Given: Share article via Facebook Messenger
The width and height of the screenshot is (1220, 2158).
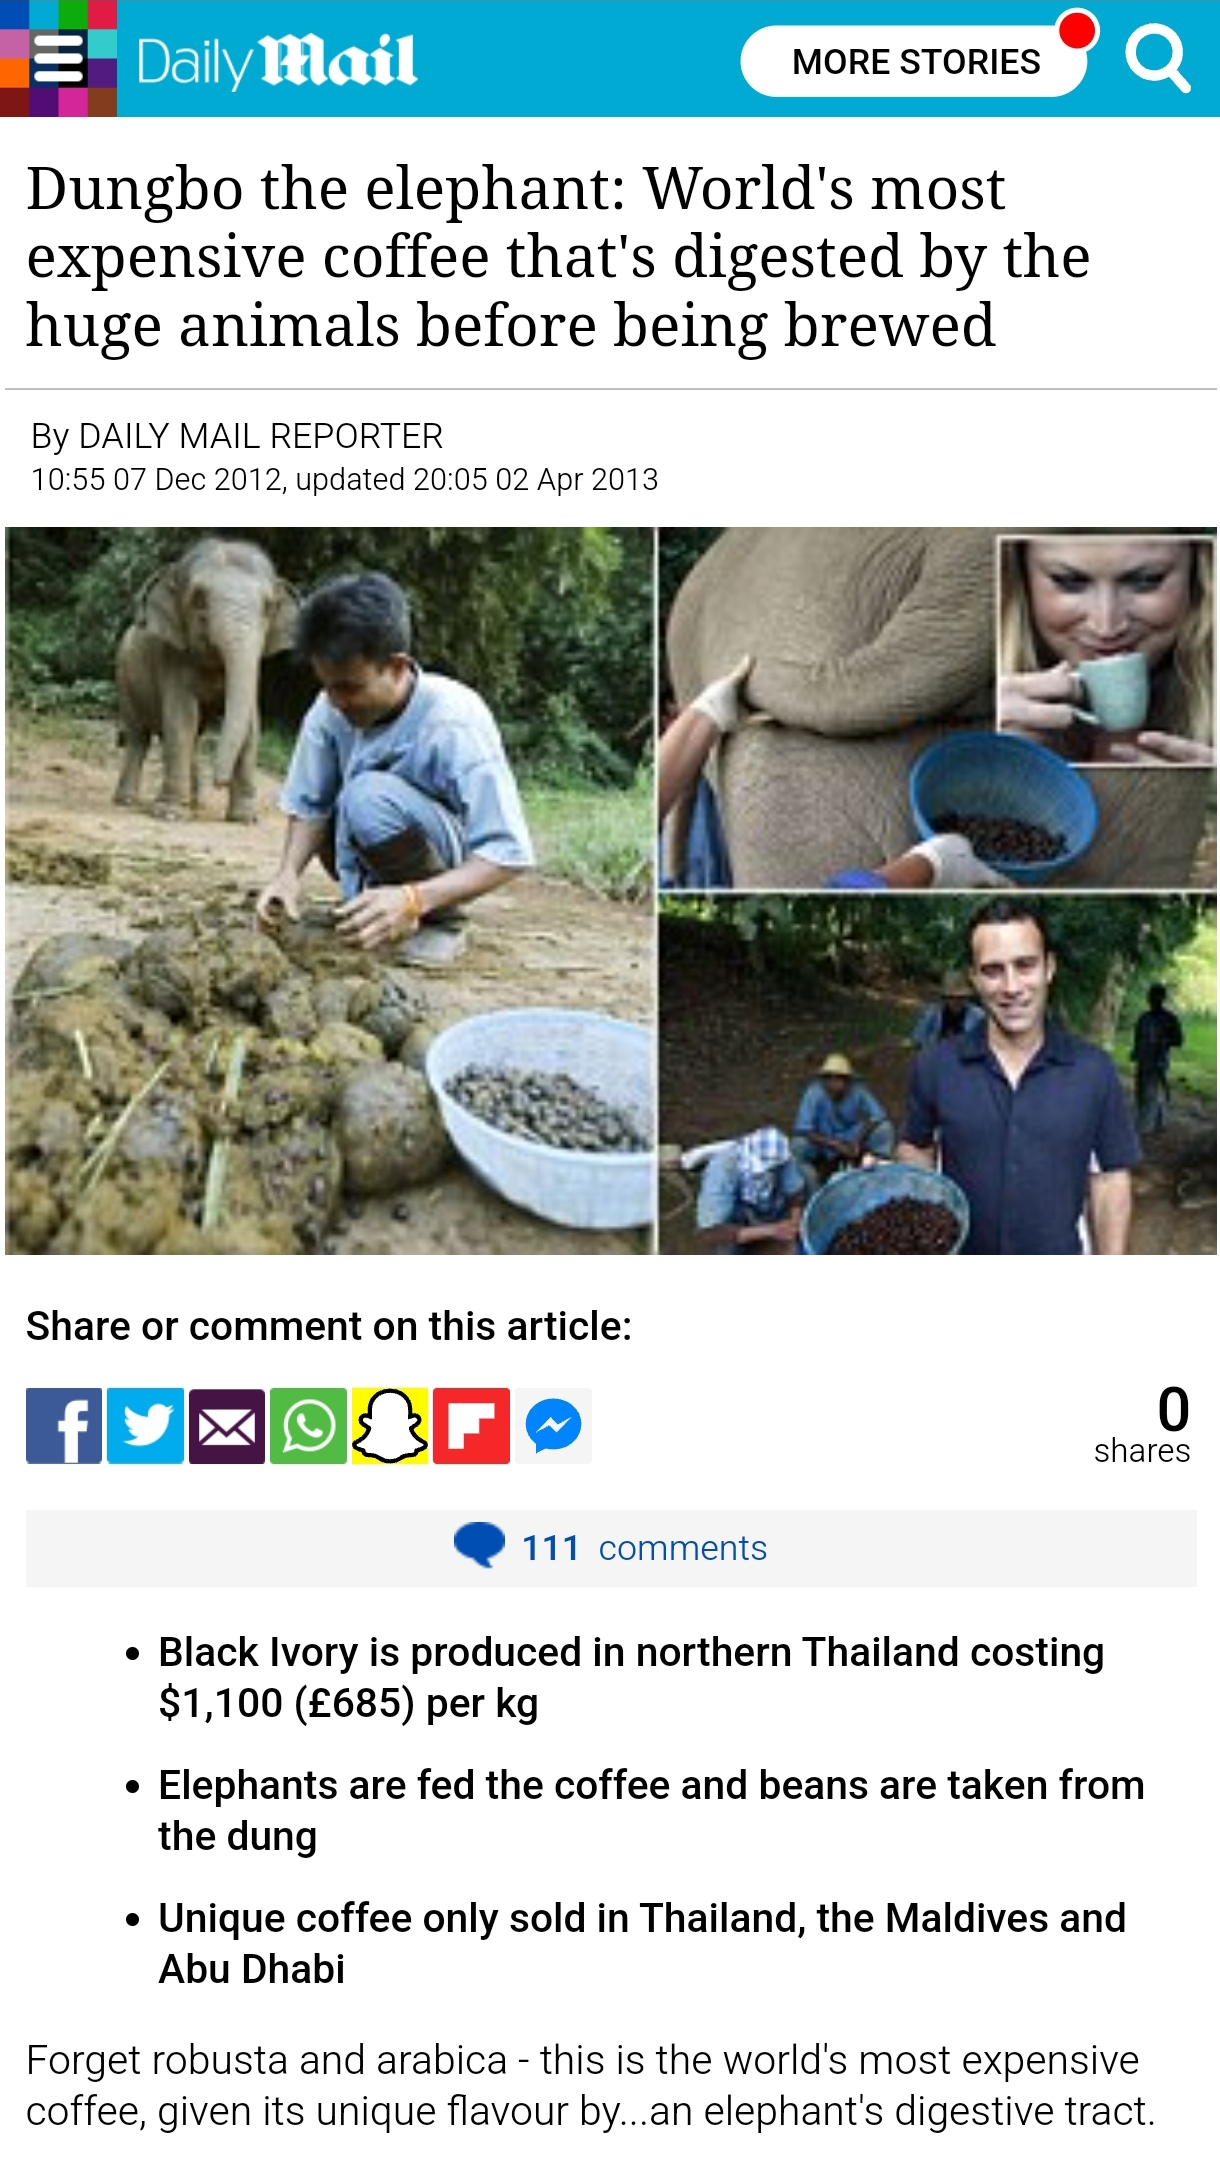Looking at the screenshot, I should pos(553,1426).
